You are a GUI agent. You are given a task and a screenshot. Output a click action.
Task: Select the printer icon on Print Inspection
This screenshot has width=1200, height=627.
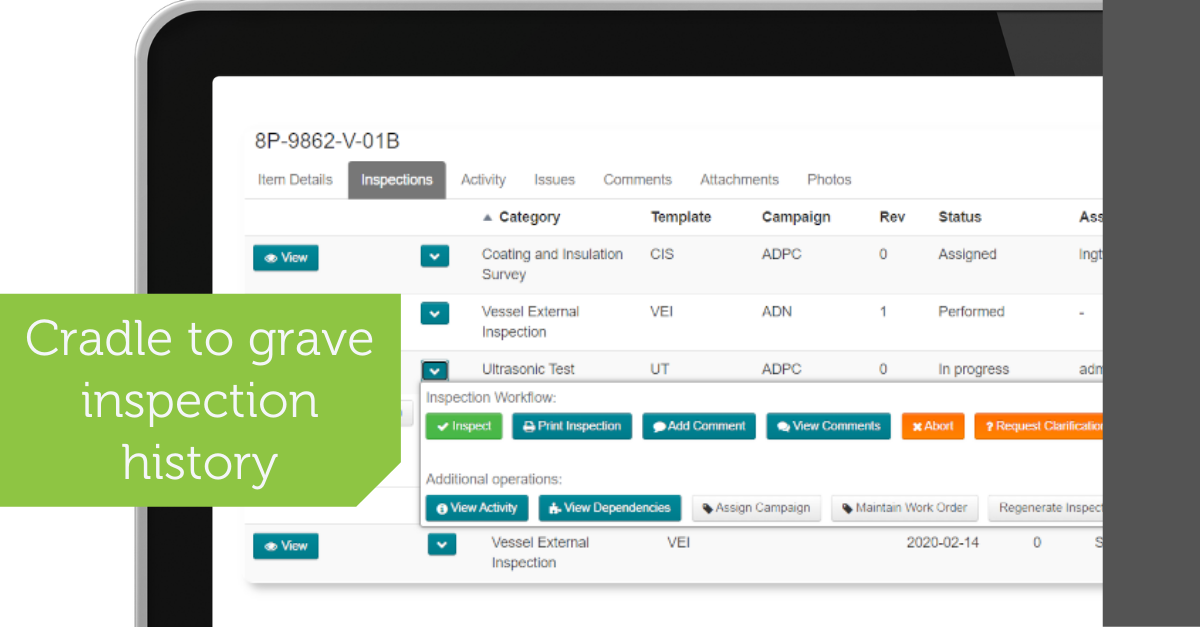point(527,426)
